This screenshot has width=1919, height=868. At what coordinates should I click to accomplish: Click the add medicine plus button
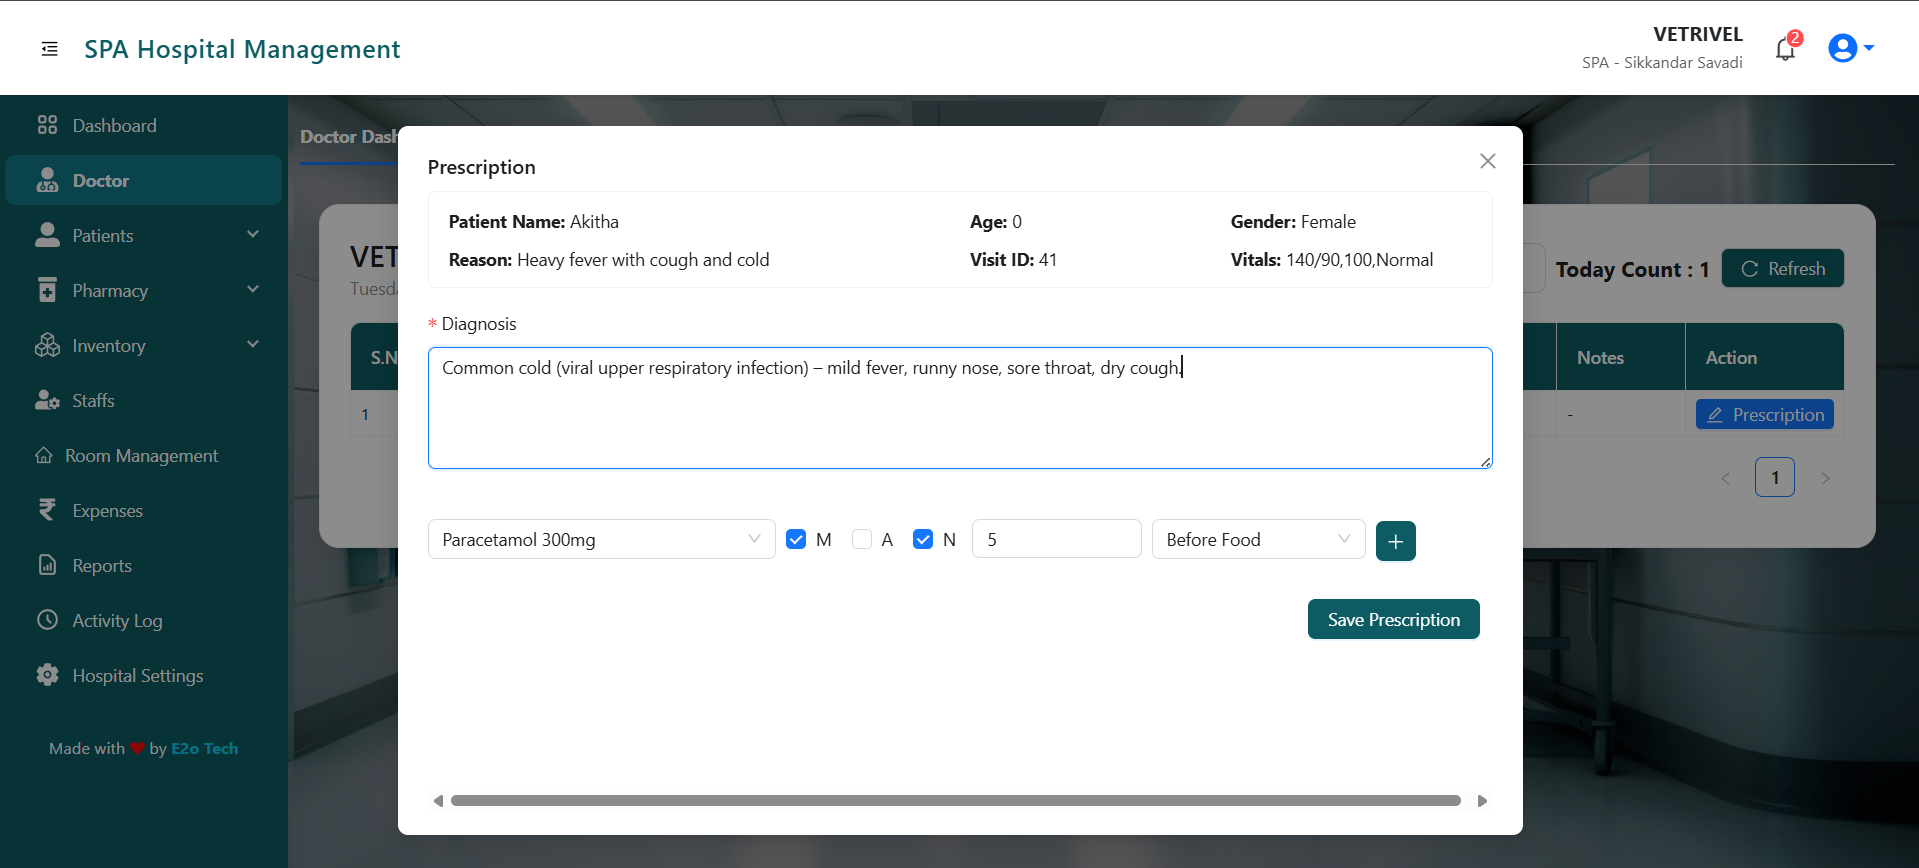pos(1395,541)
